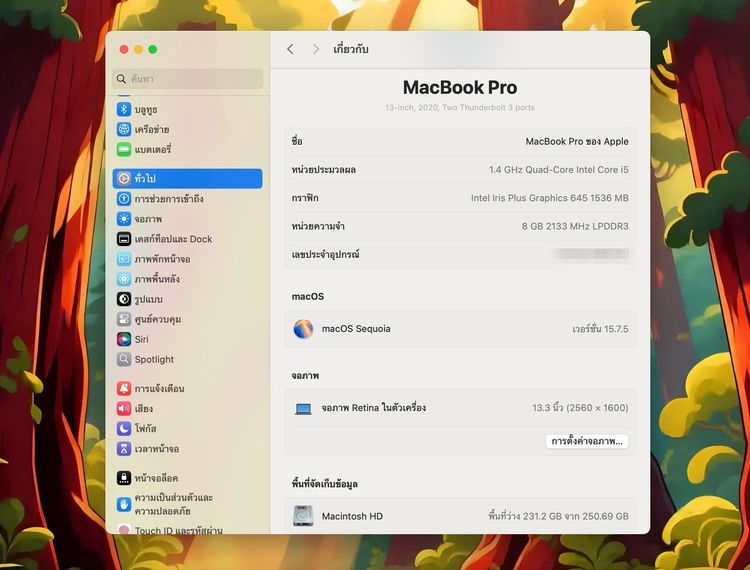Click the yellow minimize window button

point(138,49)
